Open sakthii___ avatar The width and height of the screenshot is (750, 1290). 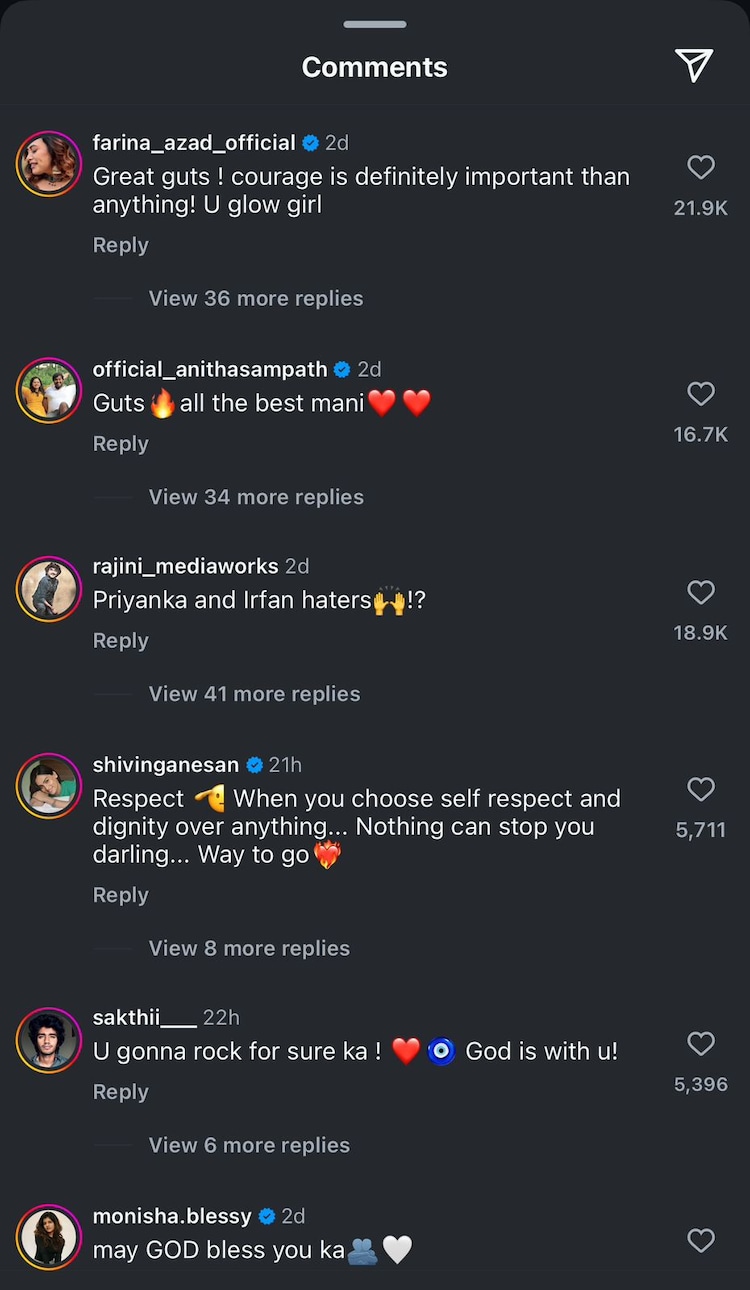coord(48,1040)
